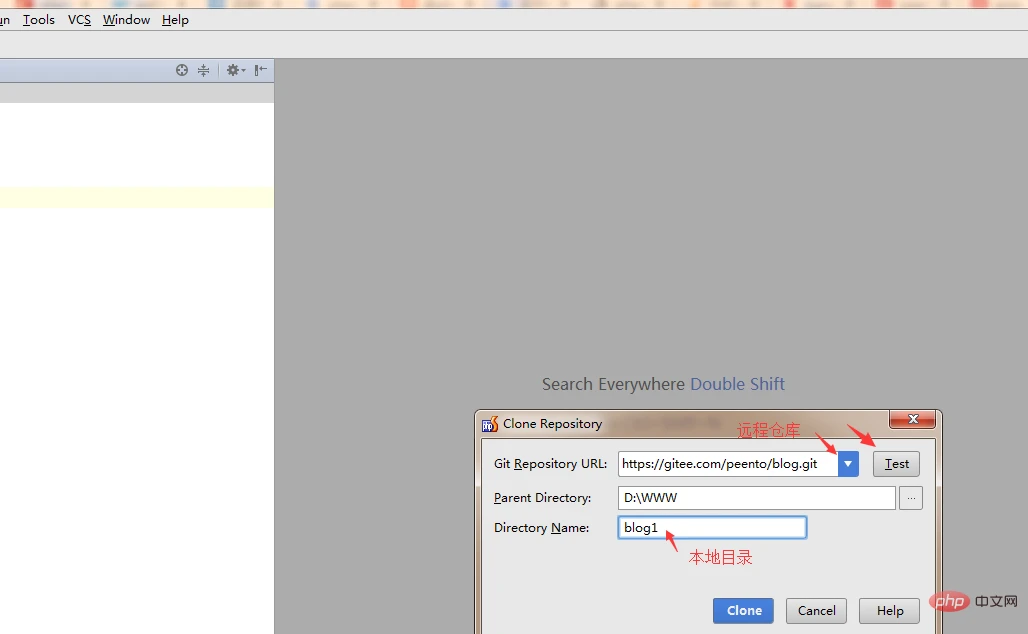Open the Help menu in menu bar
The image size is (1028, 634).
pyautogui.click(x=175, y=20)
